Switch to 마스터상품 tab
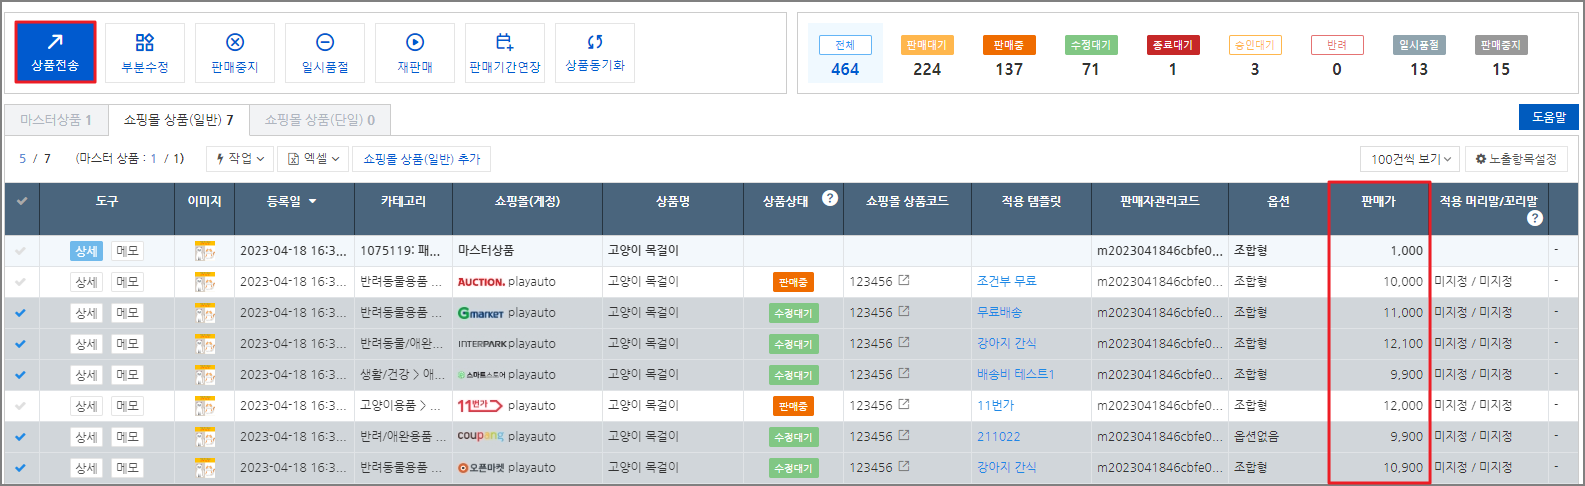 [56, 120]
